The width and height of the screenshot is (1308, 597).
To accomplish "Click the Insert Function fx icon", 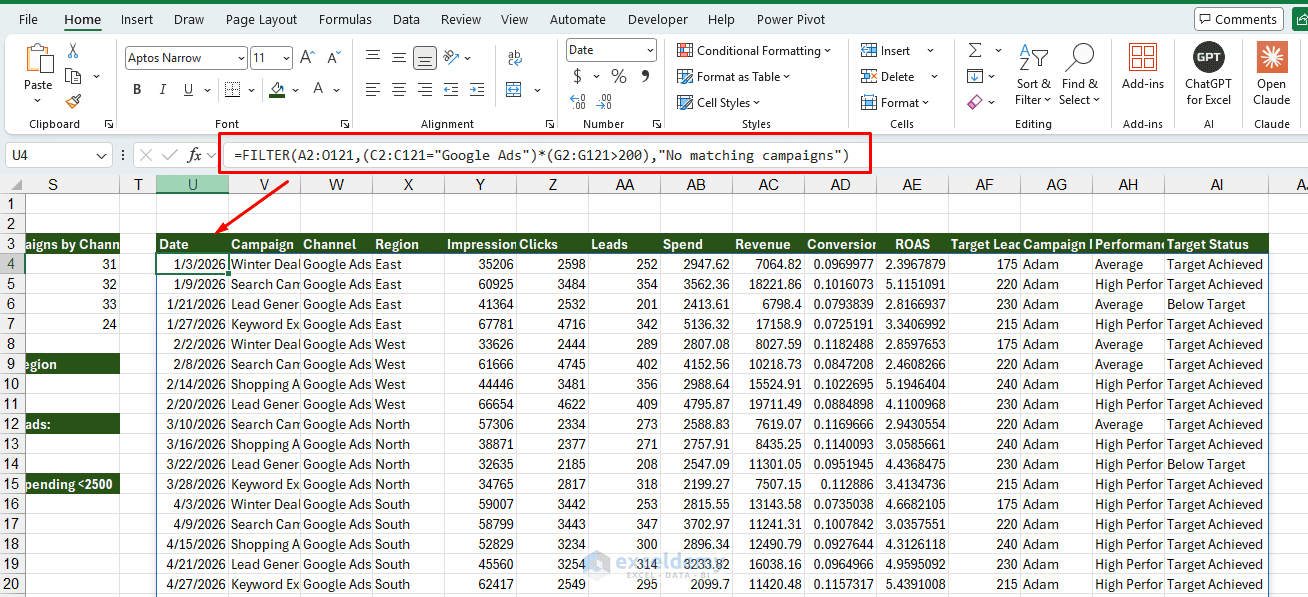I will click(x=195, y=155).
